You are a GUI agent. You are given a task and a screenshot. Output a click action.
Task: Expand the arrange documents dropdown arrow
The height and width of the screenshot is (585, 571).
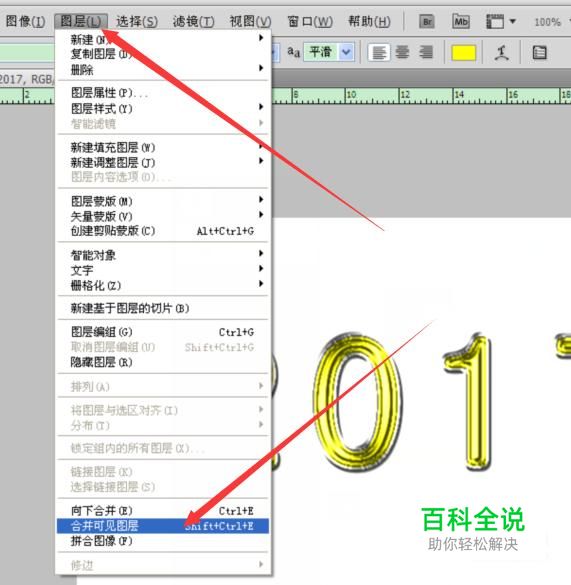pos(513,22)
